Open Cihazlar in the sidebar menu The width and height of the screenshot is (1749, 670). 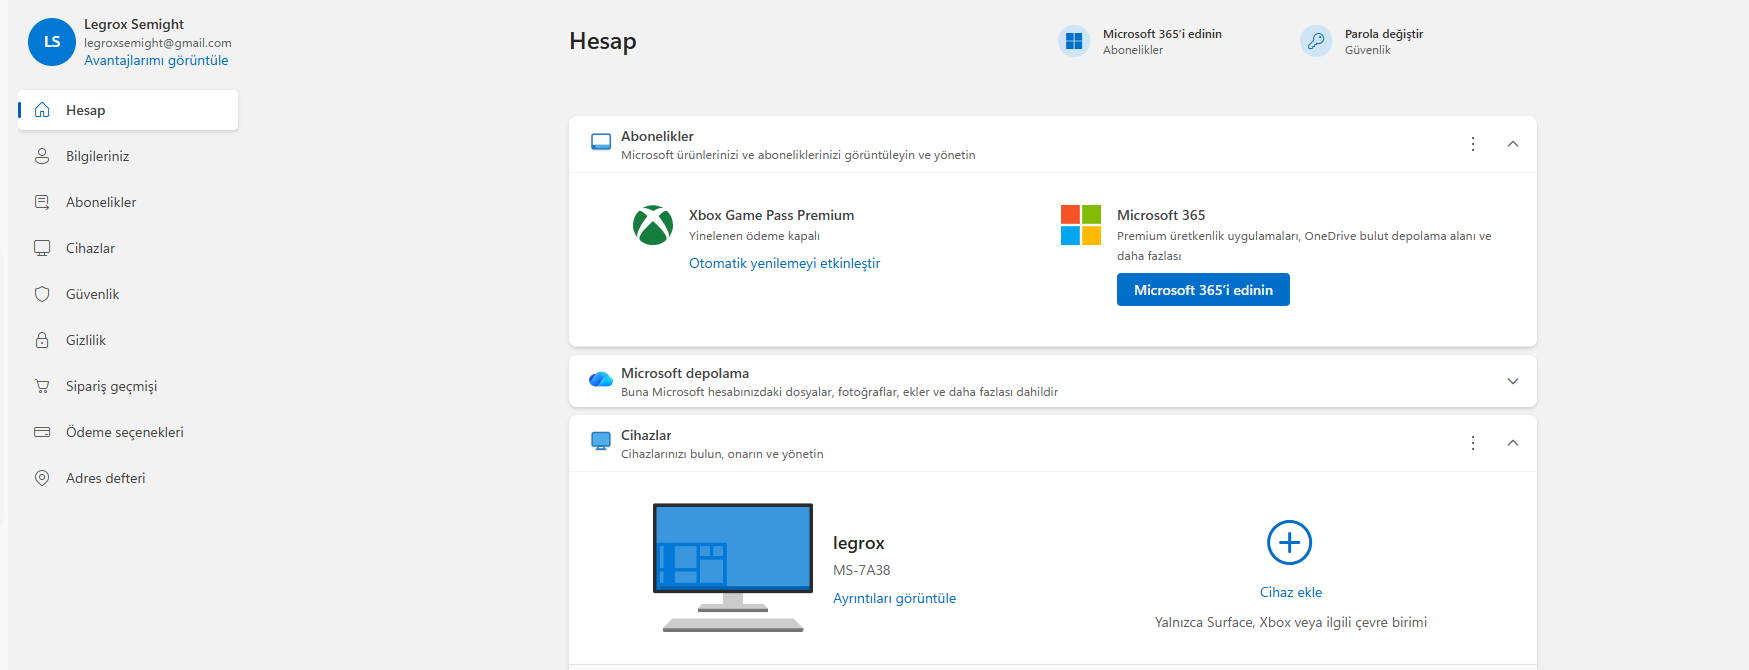pos(128,248)
